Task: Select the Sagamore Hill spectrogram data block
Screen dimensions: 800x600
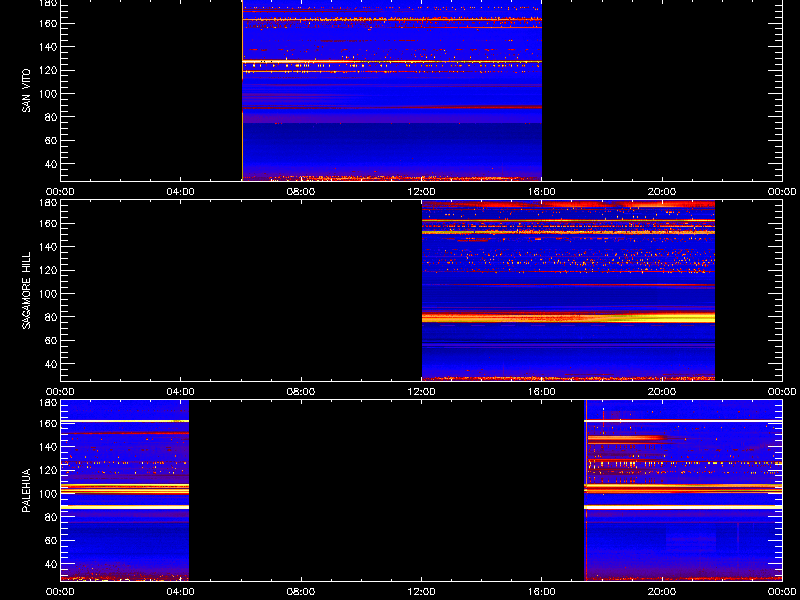Action: click(568, 291)
